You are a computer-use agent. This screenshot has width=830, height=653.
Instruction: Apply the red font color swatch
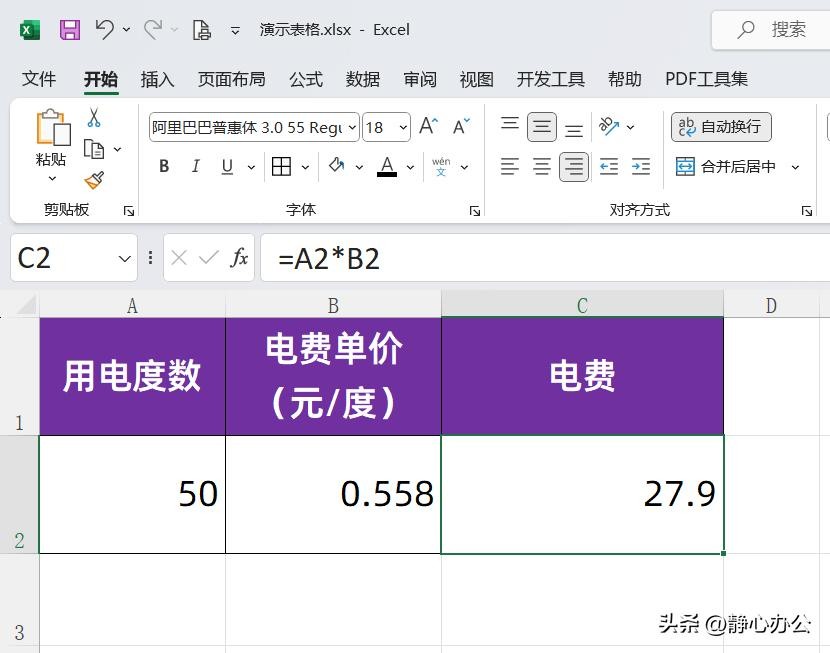(387, 167)
